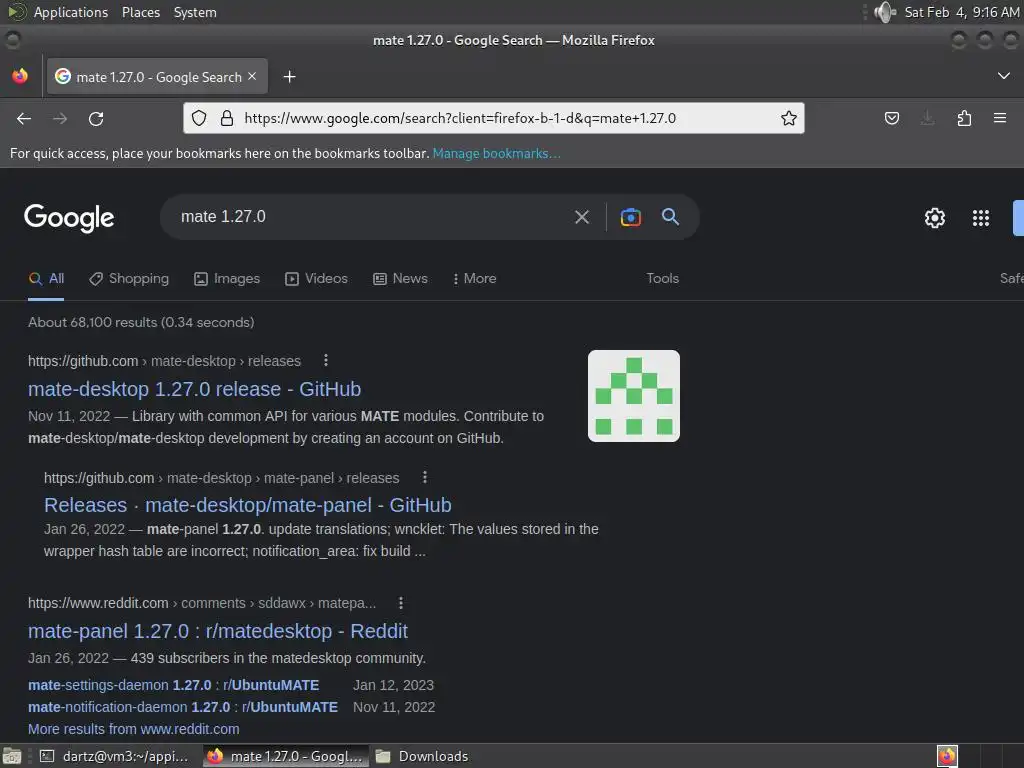Open Google apps grid icon
1024x768 pixels.
(x=980, y=217)
